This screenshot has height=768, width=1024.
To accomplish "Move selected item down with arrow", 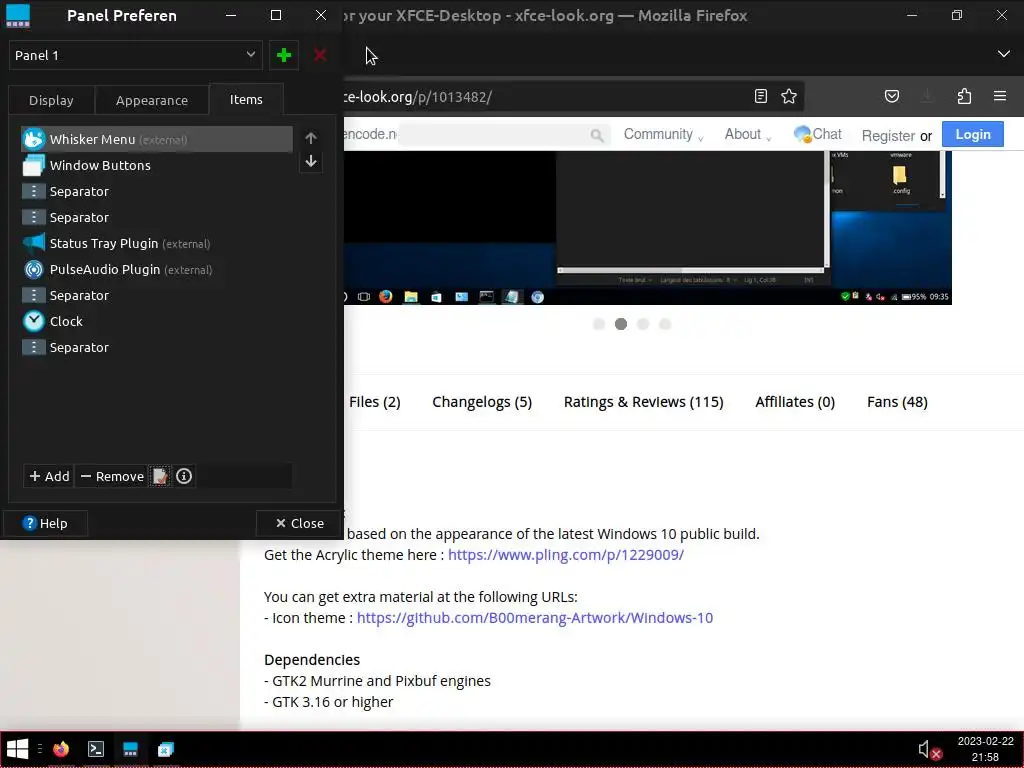I will (311, 161).
